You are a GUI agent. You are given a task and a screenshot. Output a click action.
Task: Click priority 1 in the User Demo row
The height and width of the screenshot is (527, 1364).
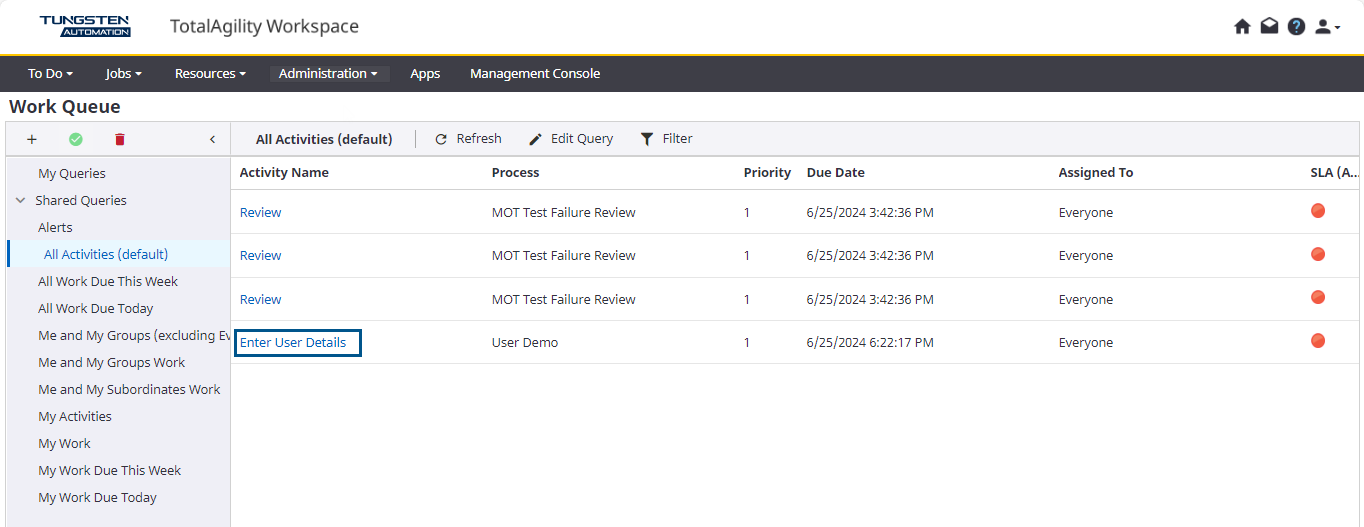[x=747, y=342]
